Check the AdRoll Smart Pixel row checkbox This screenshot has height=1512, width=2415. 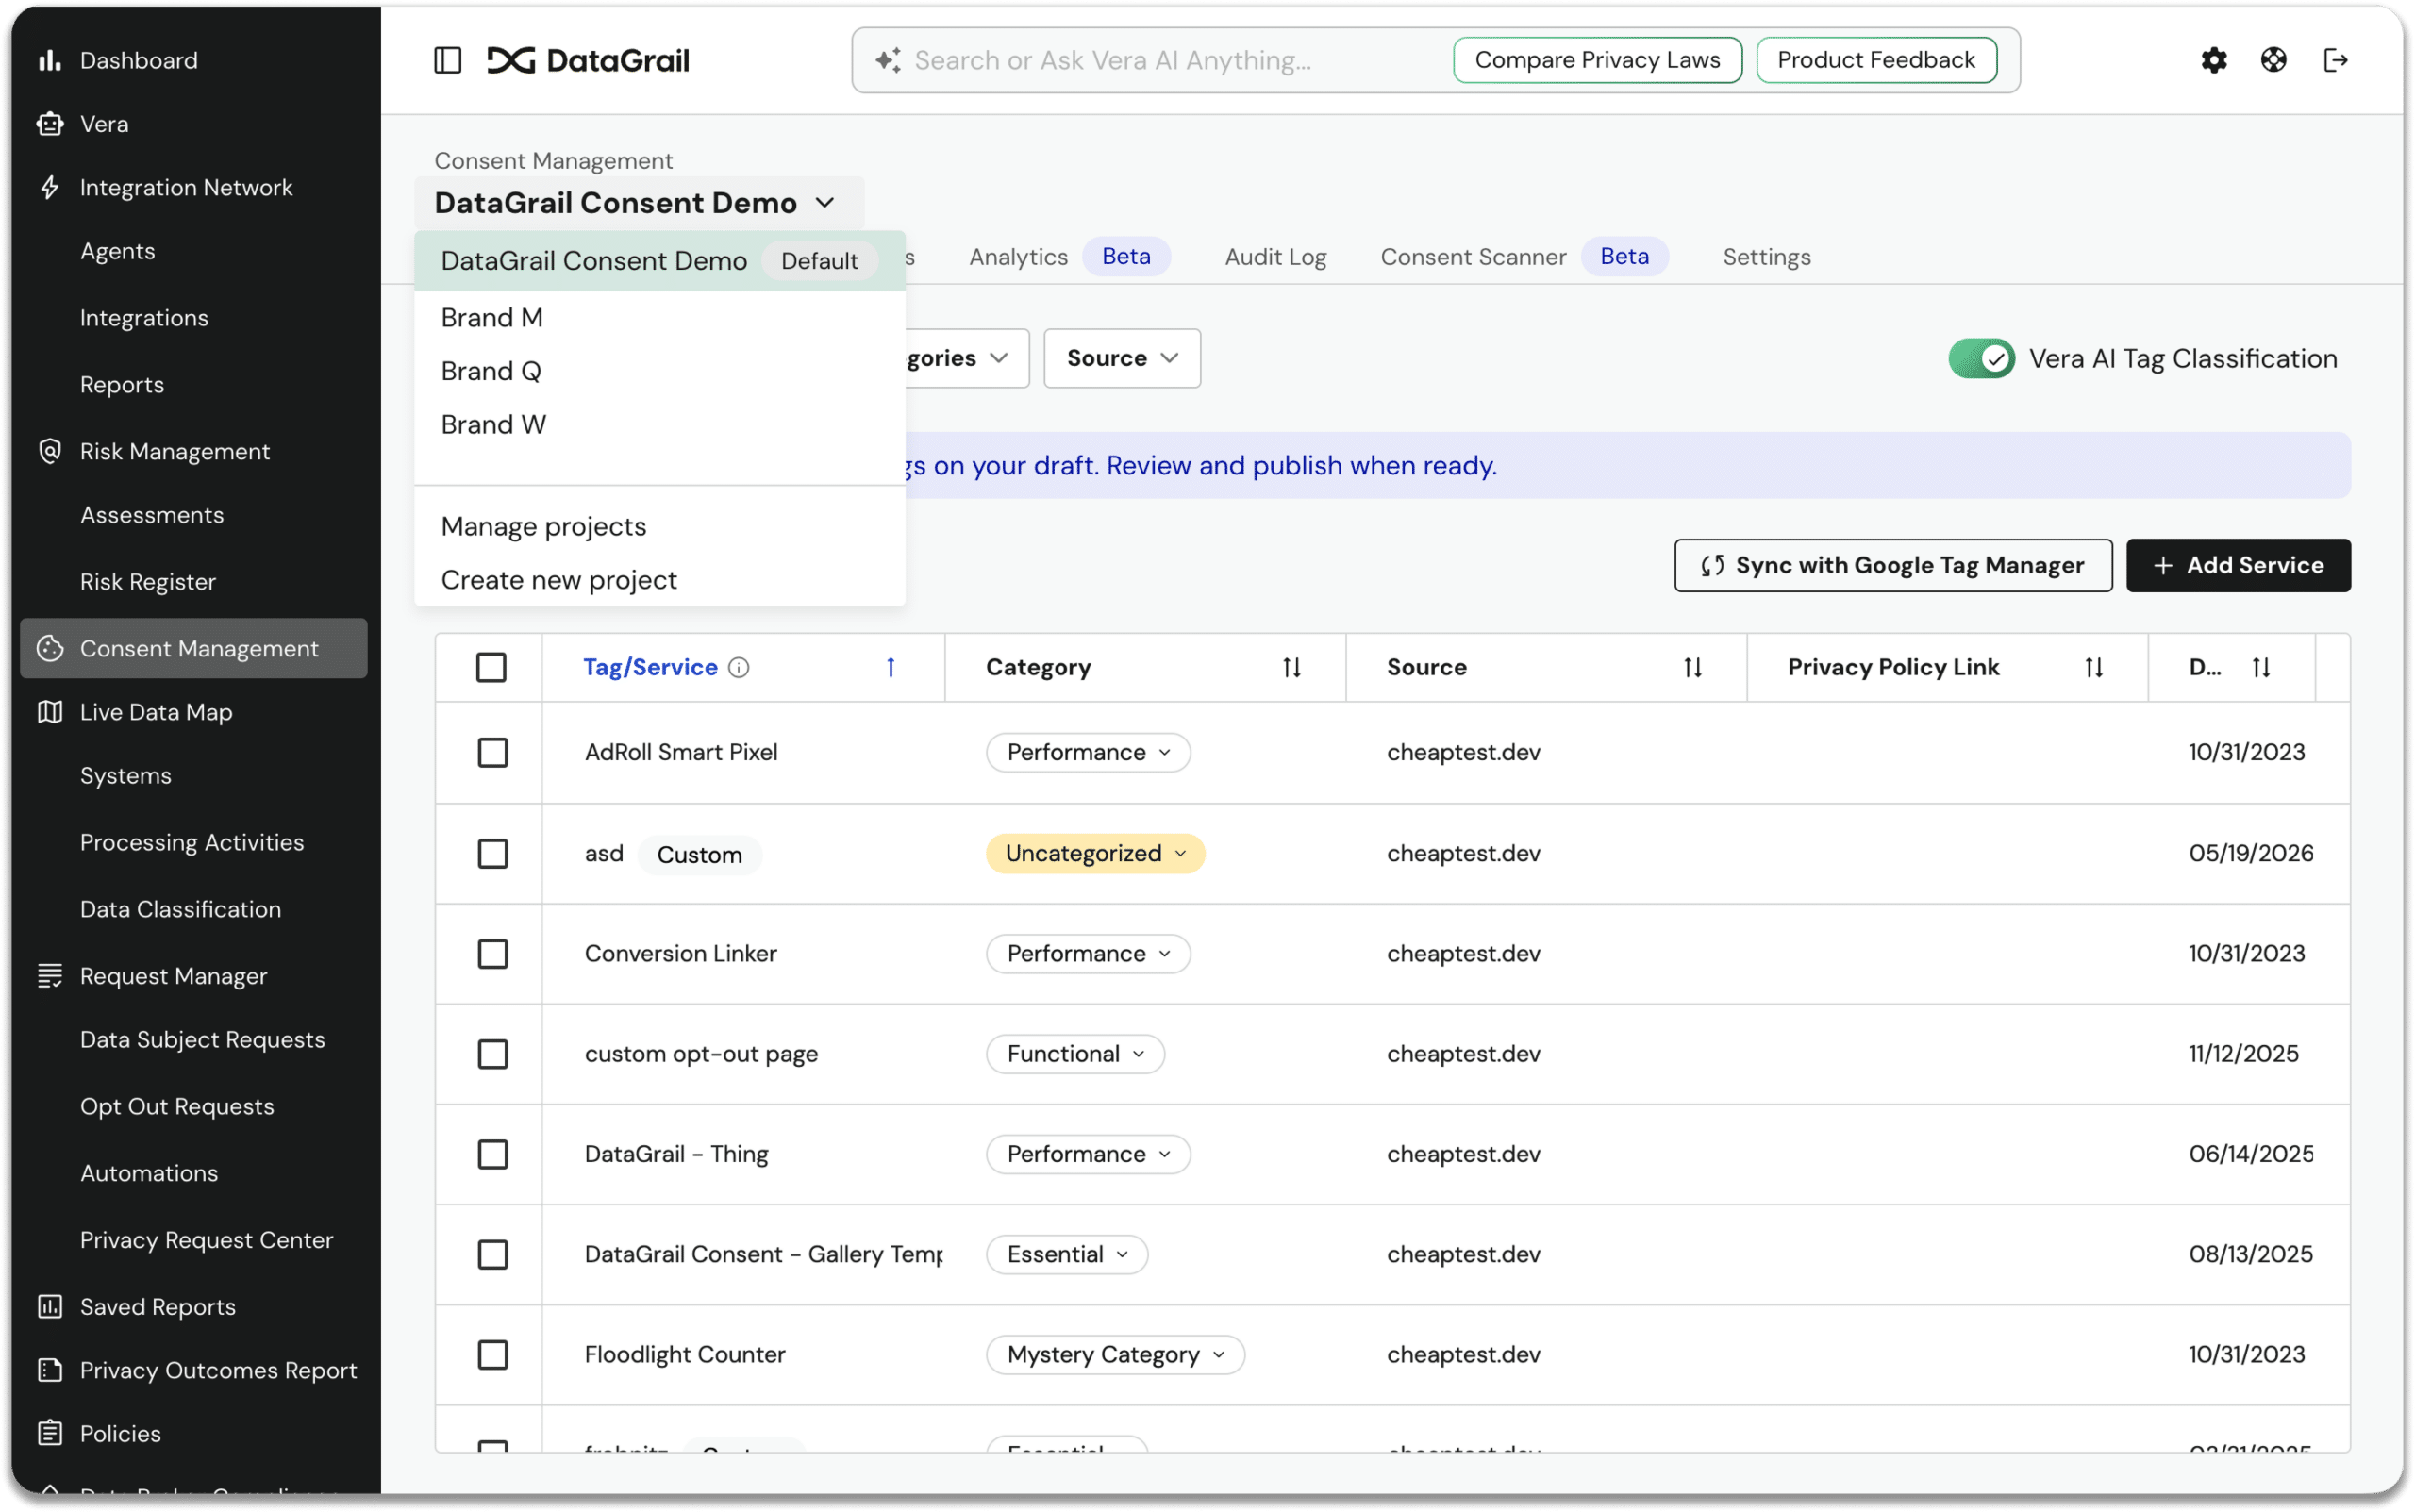point(492,752)
